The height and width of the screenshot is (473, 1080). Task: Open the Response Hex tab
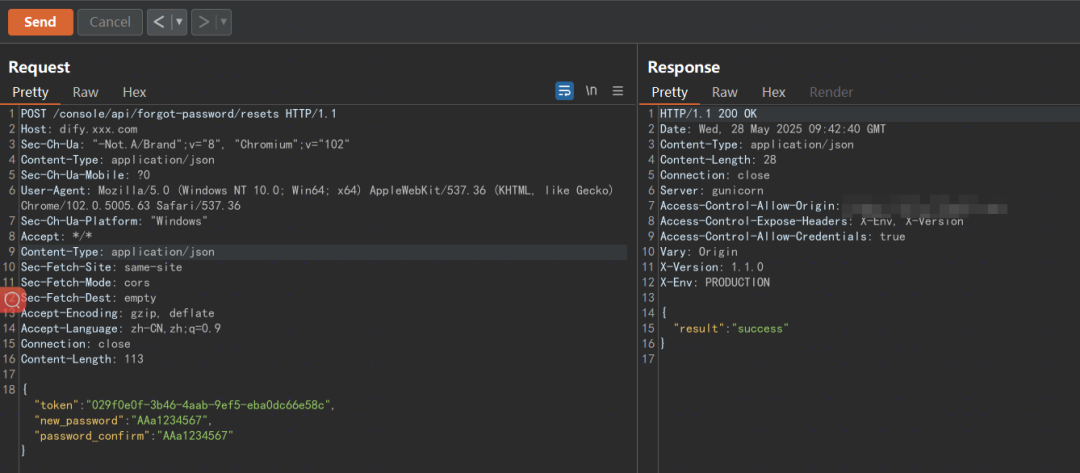pyautogui.click(x=773, y=92)
